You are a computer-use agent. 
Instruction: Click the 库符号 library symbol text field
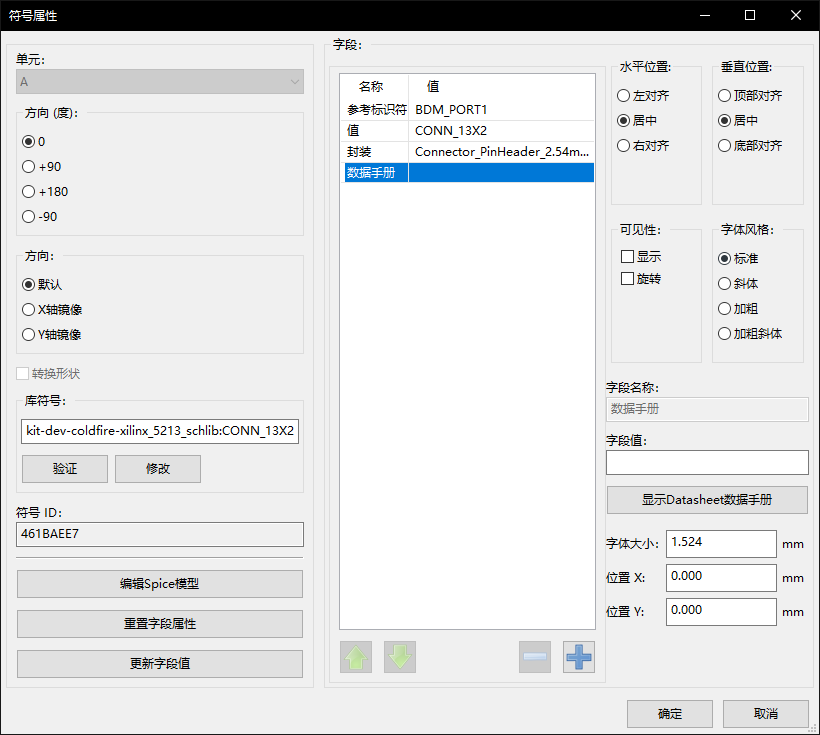pyautogui.click(x=160, y=432)
